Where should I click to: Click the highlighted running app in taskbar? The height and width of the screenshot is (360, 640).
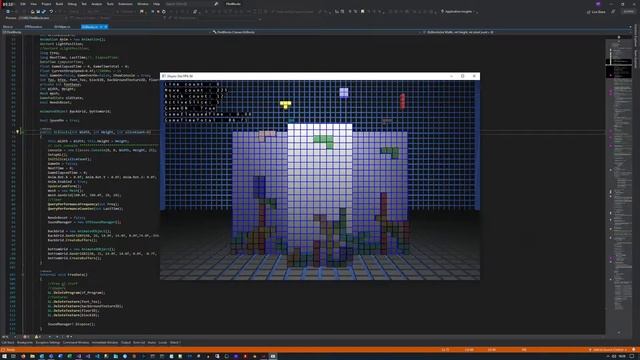coord(273,356)
